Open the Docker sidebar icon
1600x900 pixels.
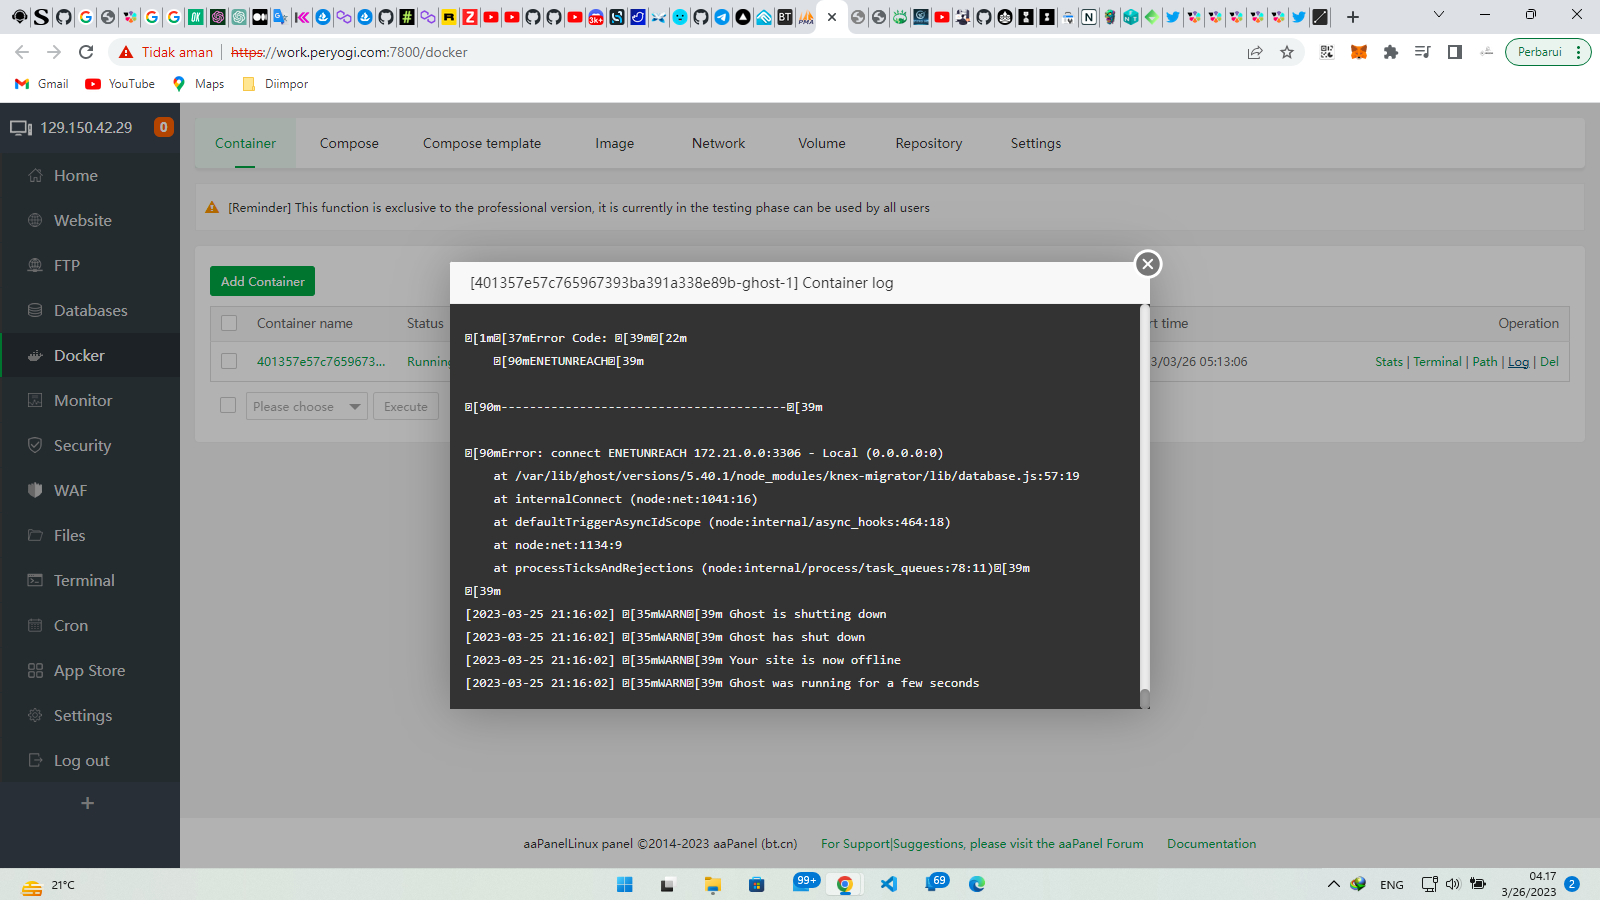coord(35,356)
